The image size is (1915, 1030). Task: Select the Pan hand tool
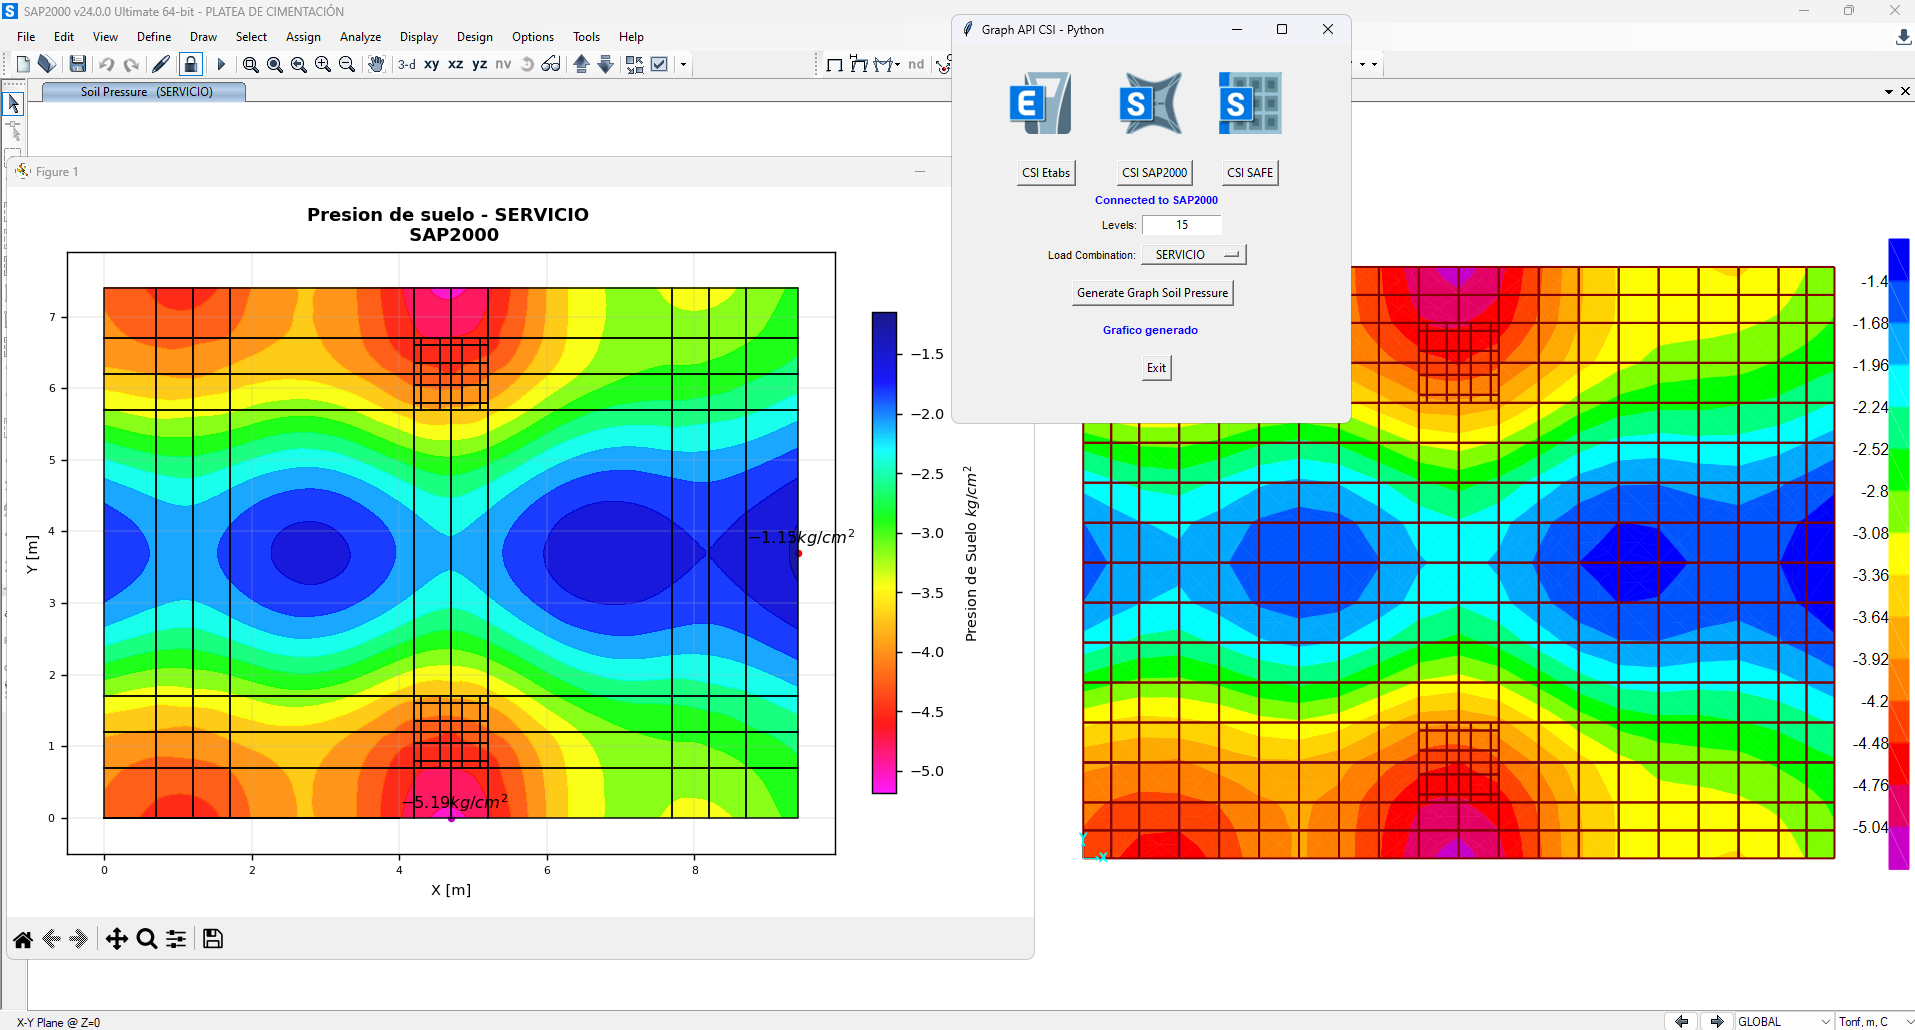tap(376, 64)
